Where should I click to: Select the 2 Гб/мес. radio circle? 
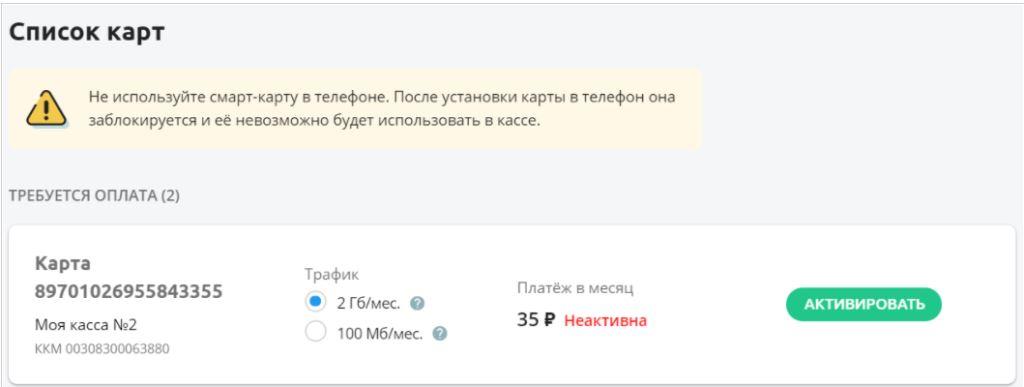(315, 302)
